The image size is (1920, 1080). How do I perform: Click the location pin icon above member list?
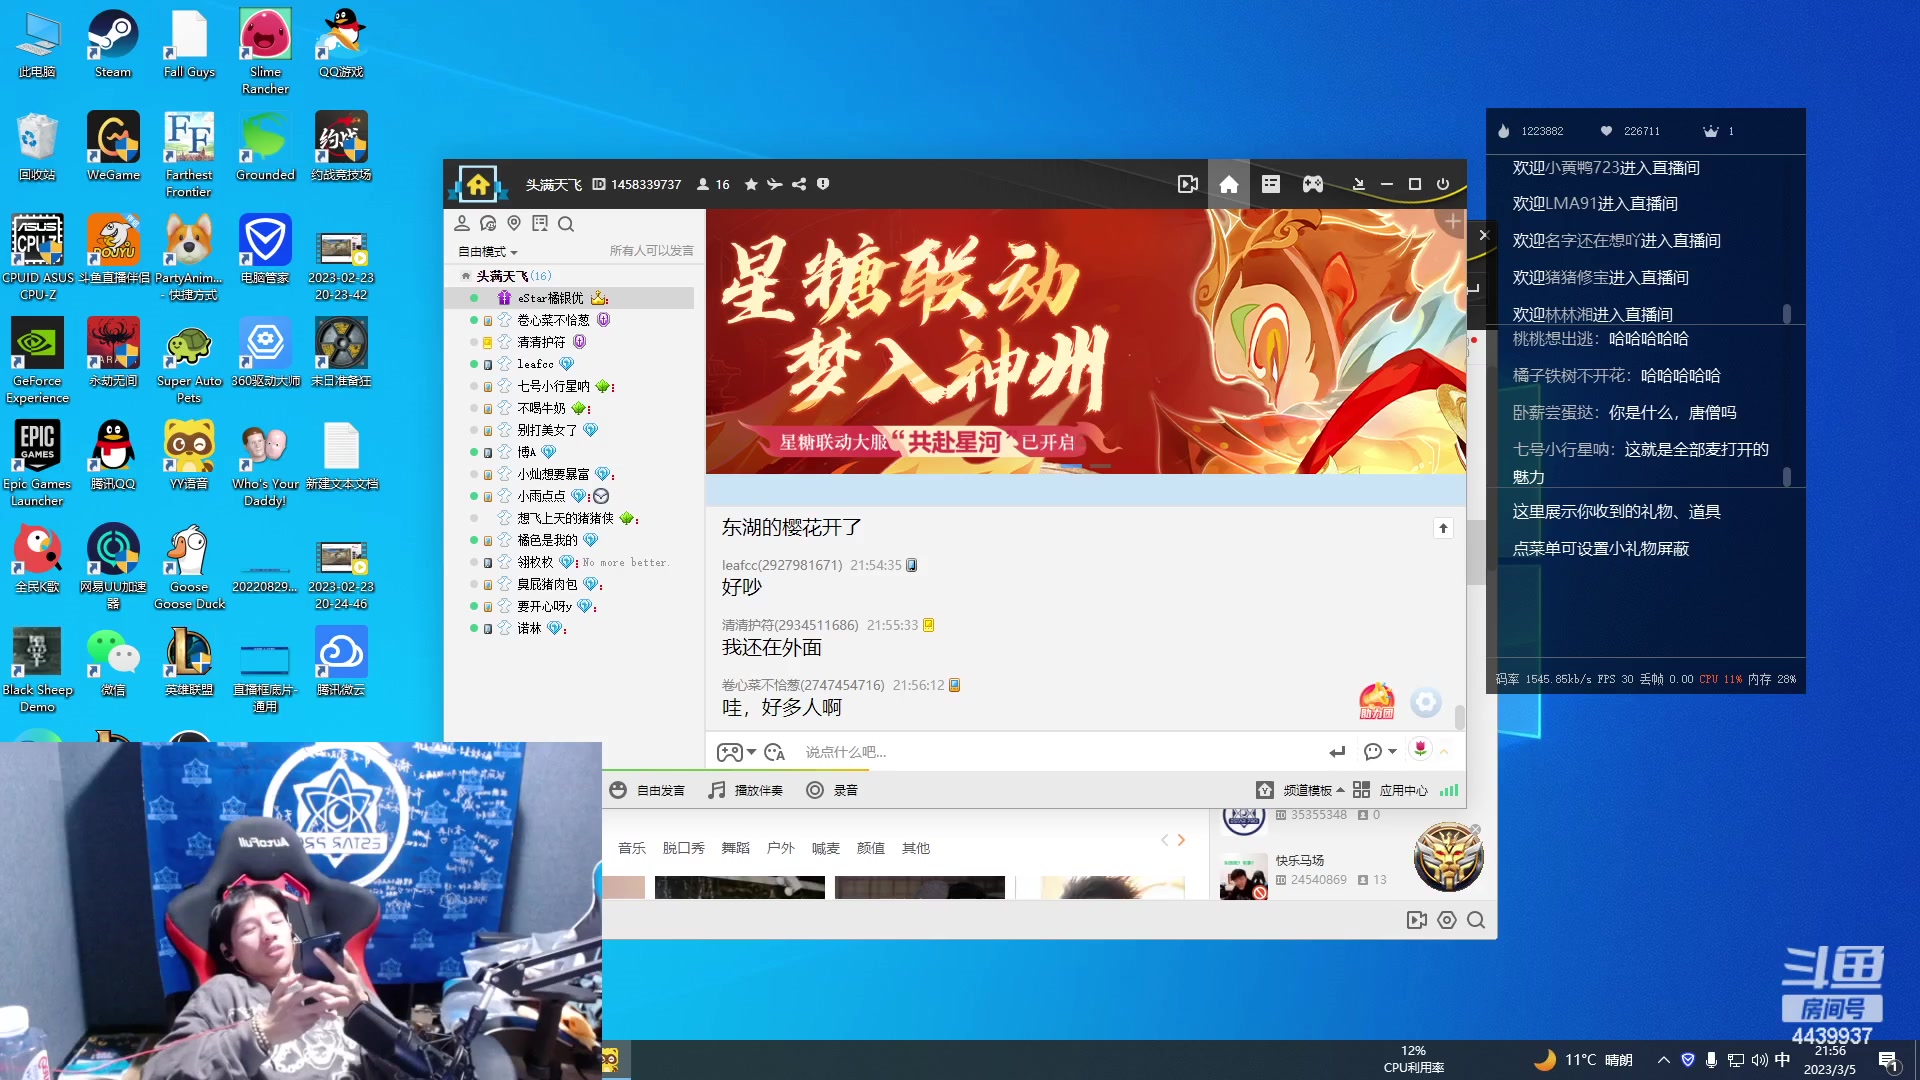pyautogui.click(x=514, y=224)
